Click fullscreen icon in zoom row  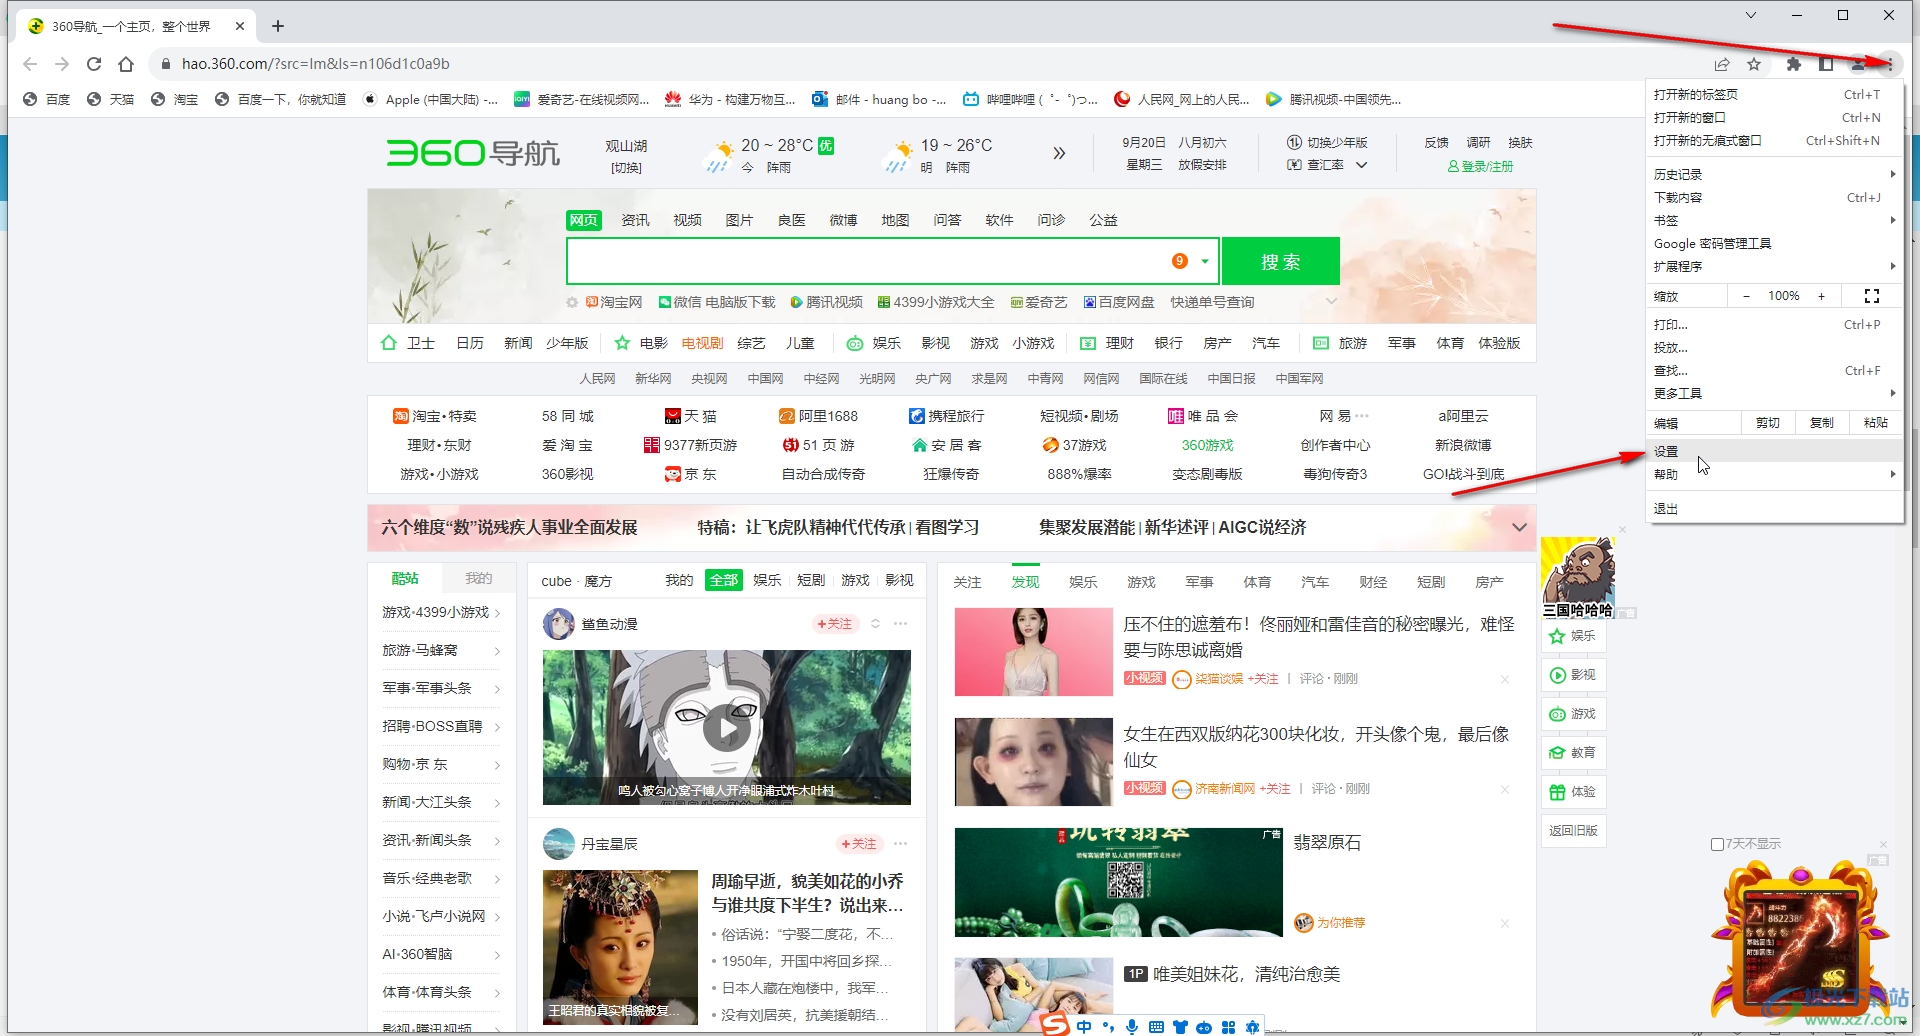1872,296
